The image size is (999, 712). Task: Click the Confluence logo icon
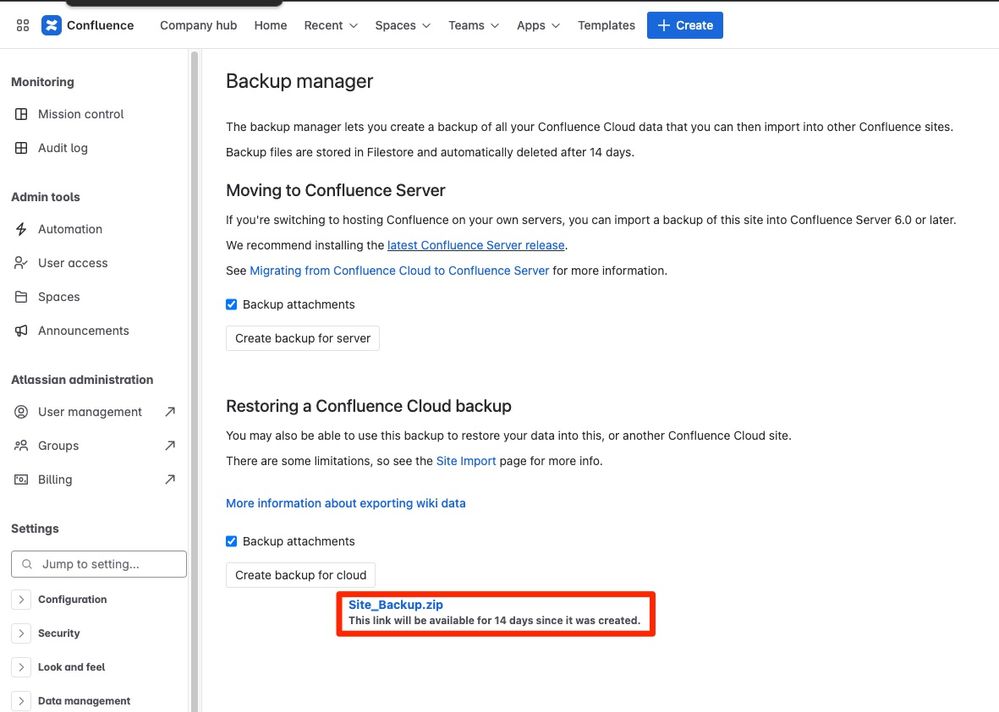(x=52, y=25)
